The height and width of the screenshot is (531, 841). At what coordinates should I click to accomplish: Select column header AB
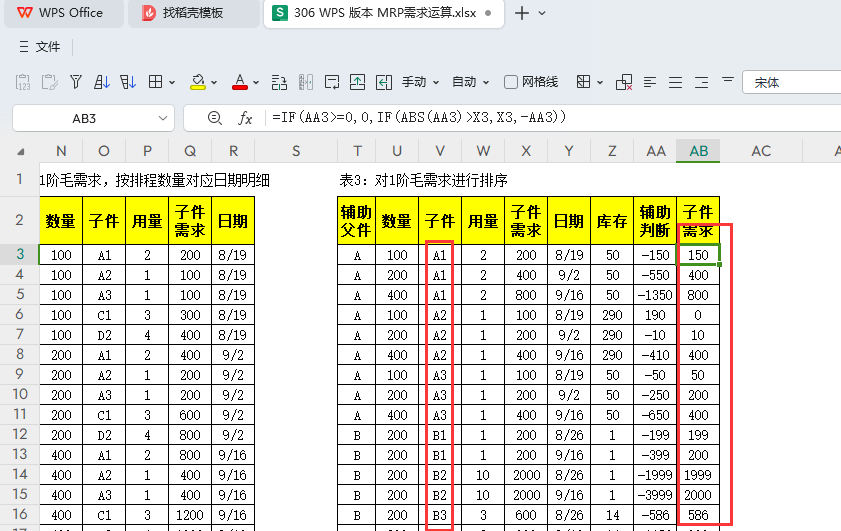click(x=698, y=151)
